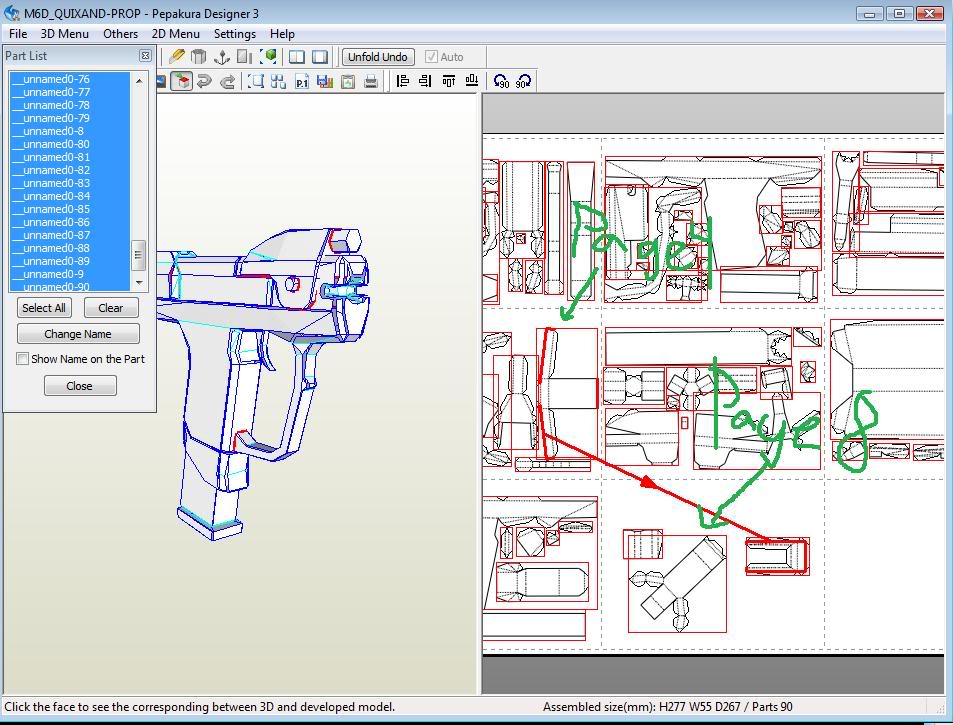Align selected parts to right edge

[425, 81]
